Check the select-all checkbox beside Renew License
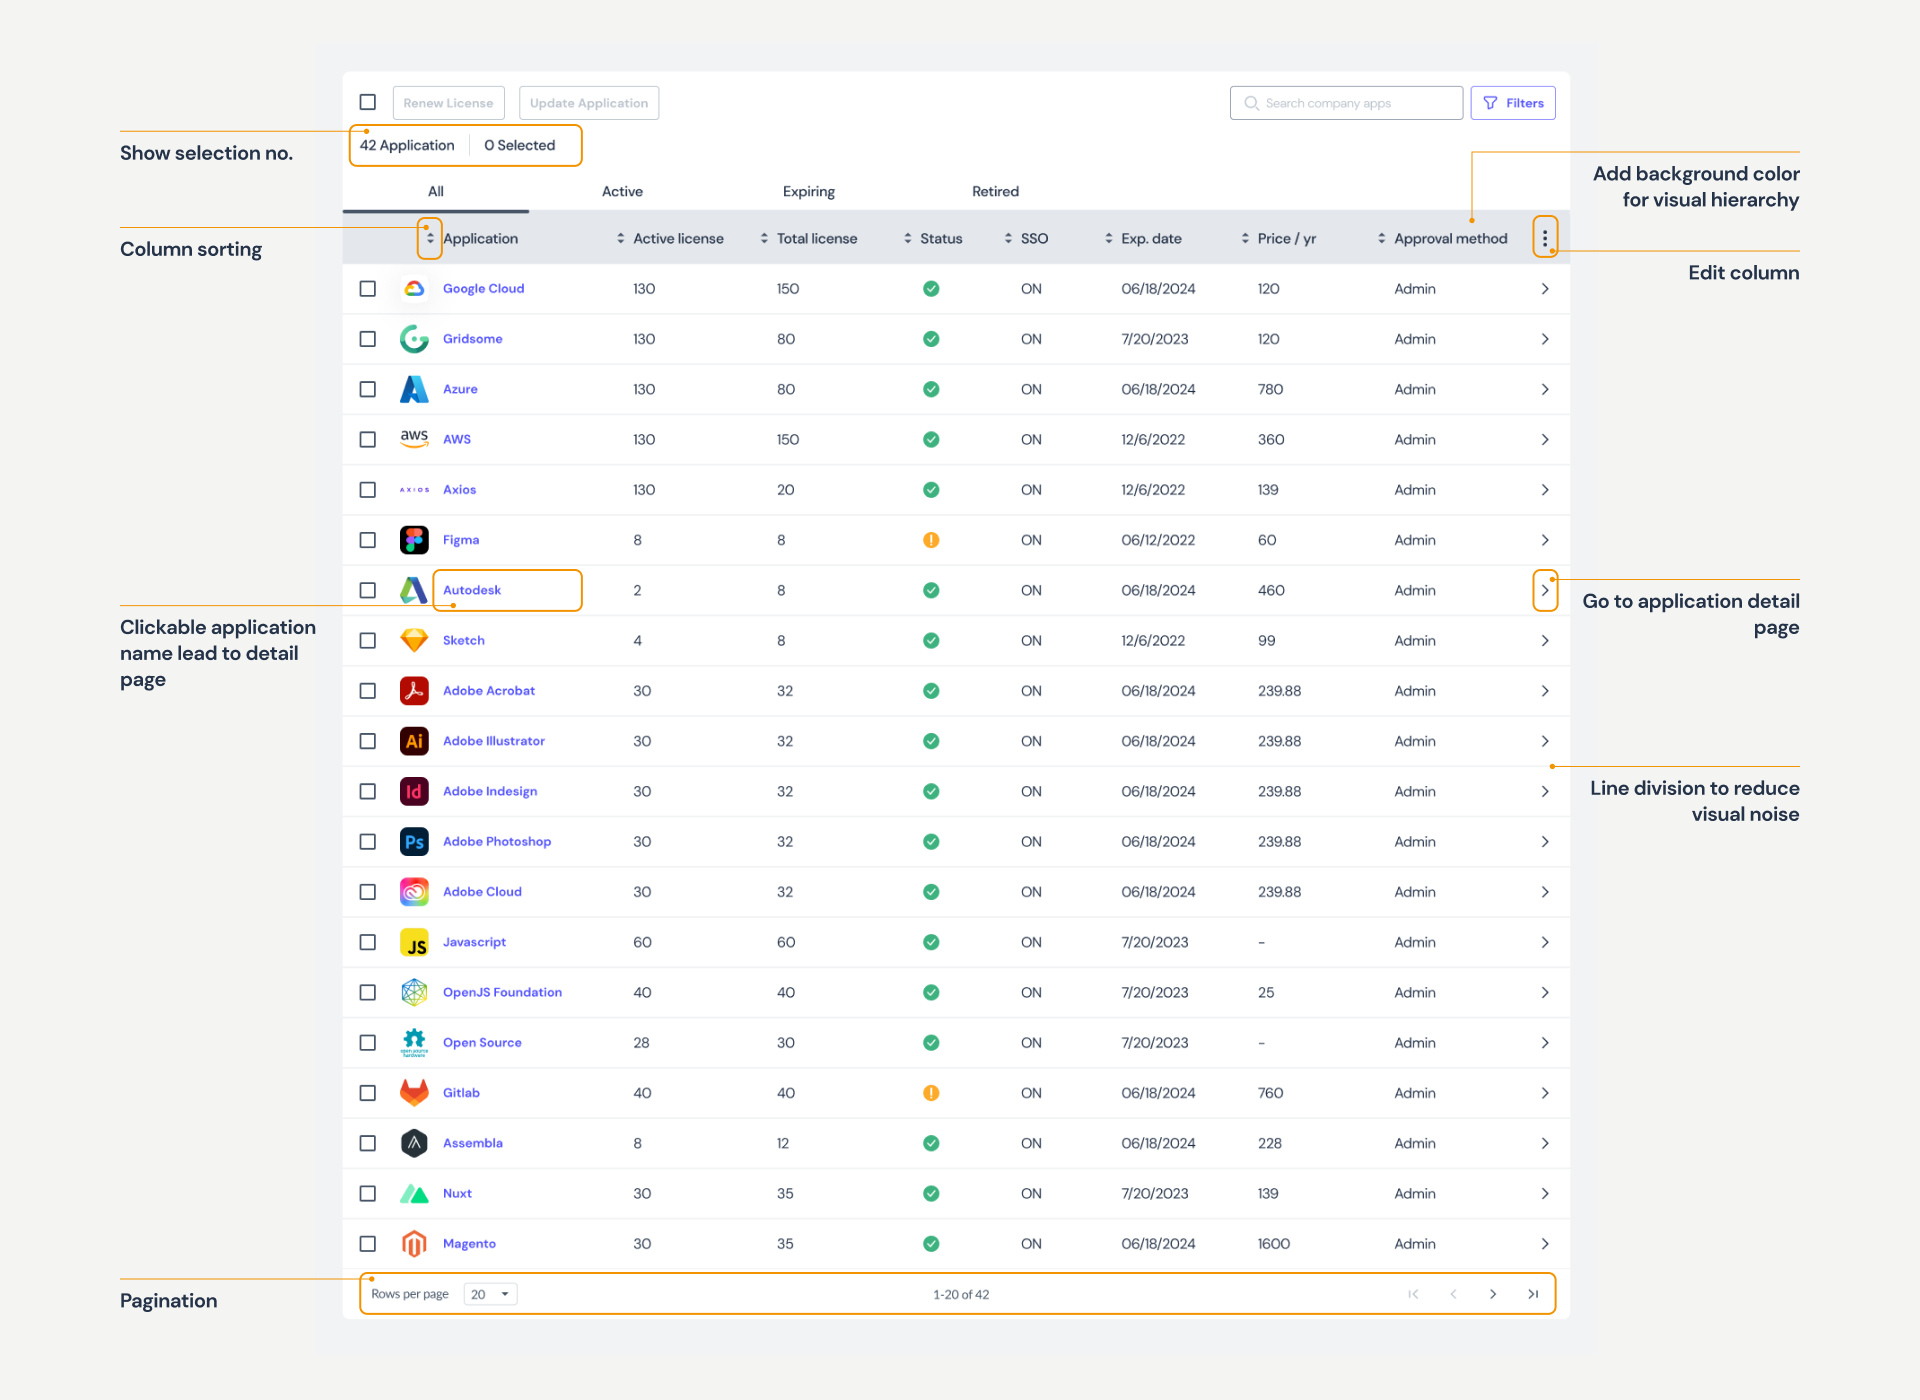Image resolution: width=1920 pixels, height=1400 pixels. (x=368, y=102)
